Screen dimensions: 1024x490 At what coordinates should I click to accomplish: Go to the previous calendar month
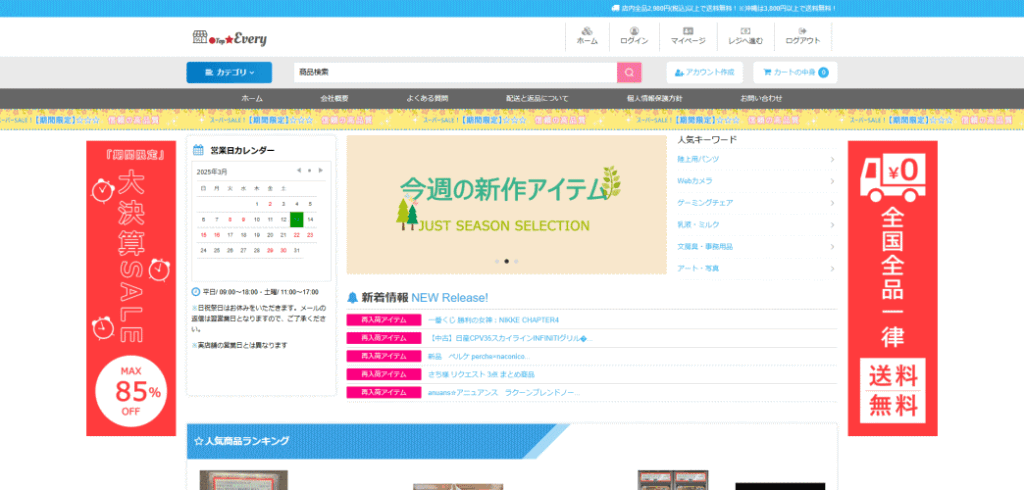point(298,171)
